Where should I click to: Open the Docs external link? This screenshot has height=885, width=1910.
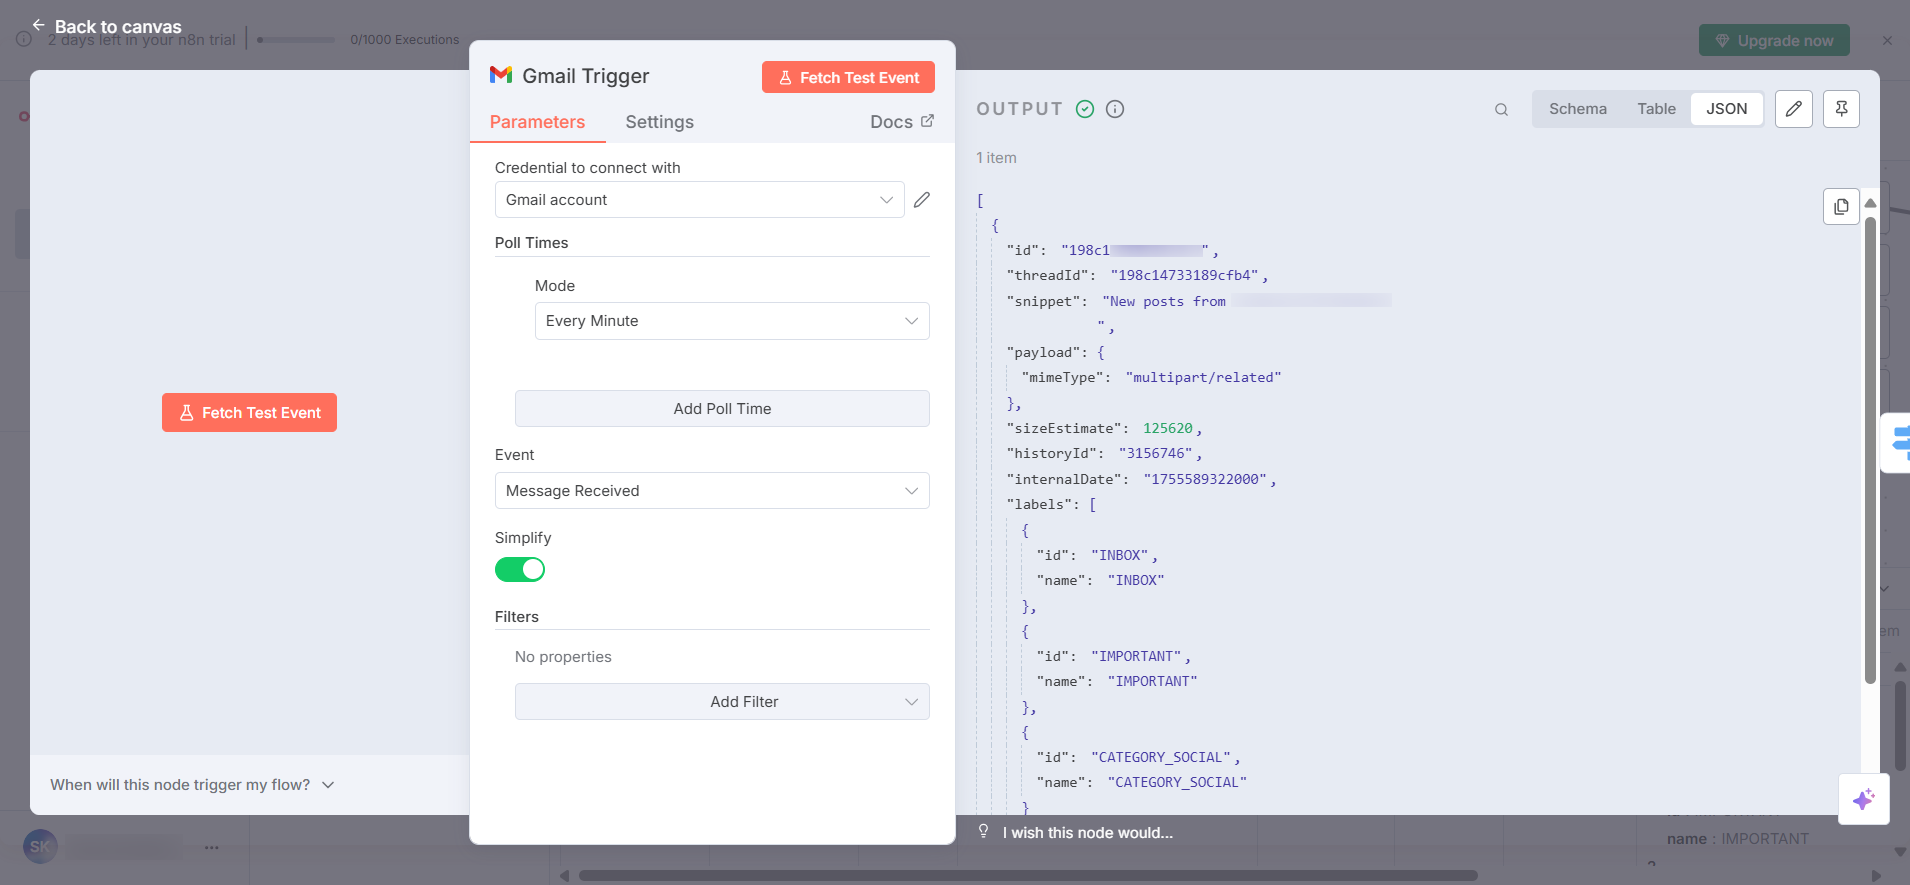(x=902, y=122)
